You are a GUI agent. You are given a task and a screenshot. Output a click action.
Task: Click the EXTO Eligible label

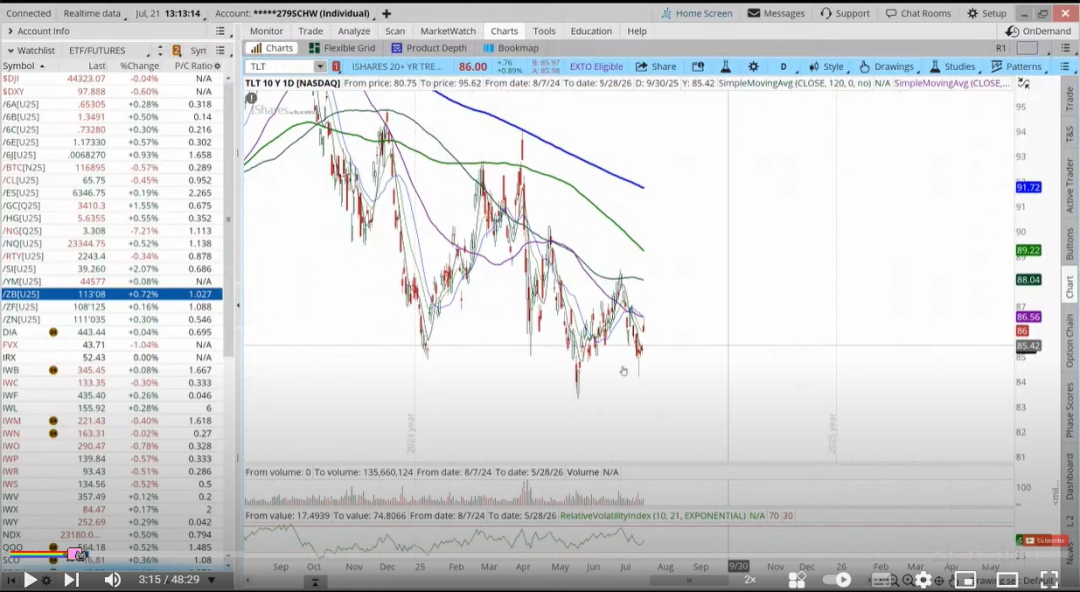(596, 66)
